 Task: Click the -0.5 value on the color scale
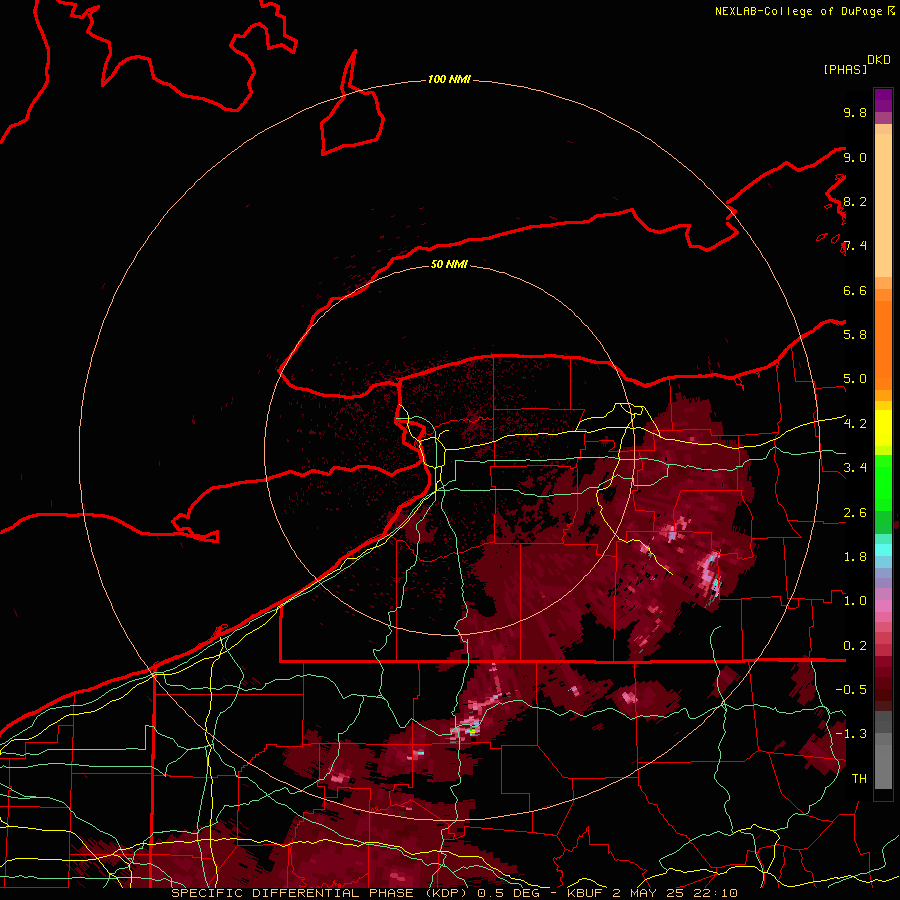(851, 689)
